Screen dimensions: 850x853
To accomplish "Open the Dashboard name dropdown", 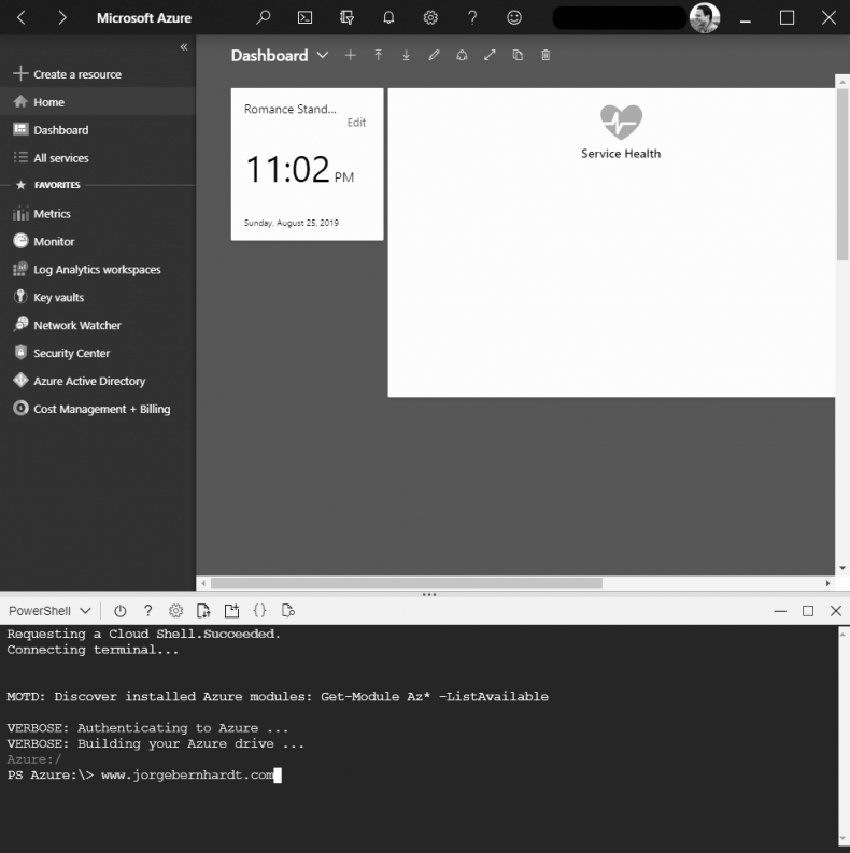I will [322, 55].
